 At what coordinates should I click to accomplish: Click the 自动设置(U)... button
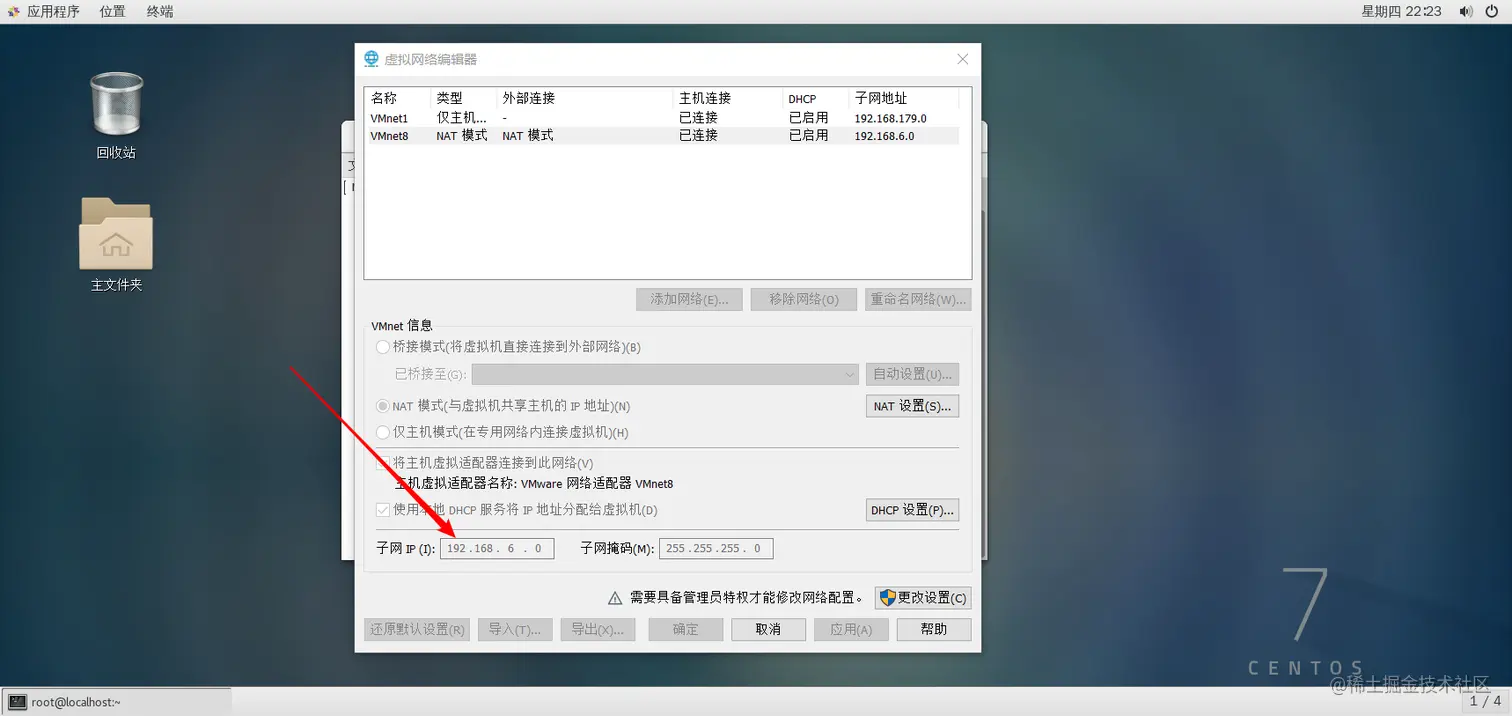coord(912,374)
